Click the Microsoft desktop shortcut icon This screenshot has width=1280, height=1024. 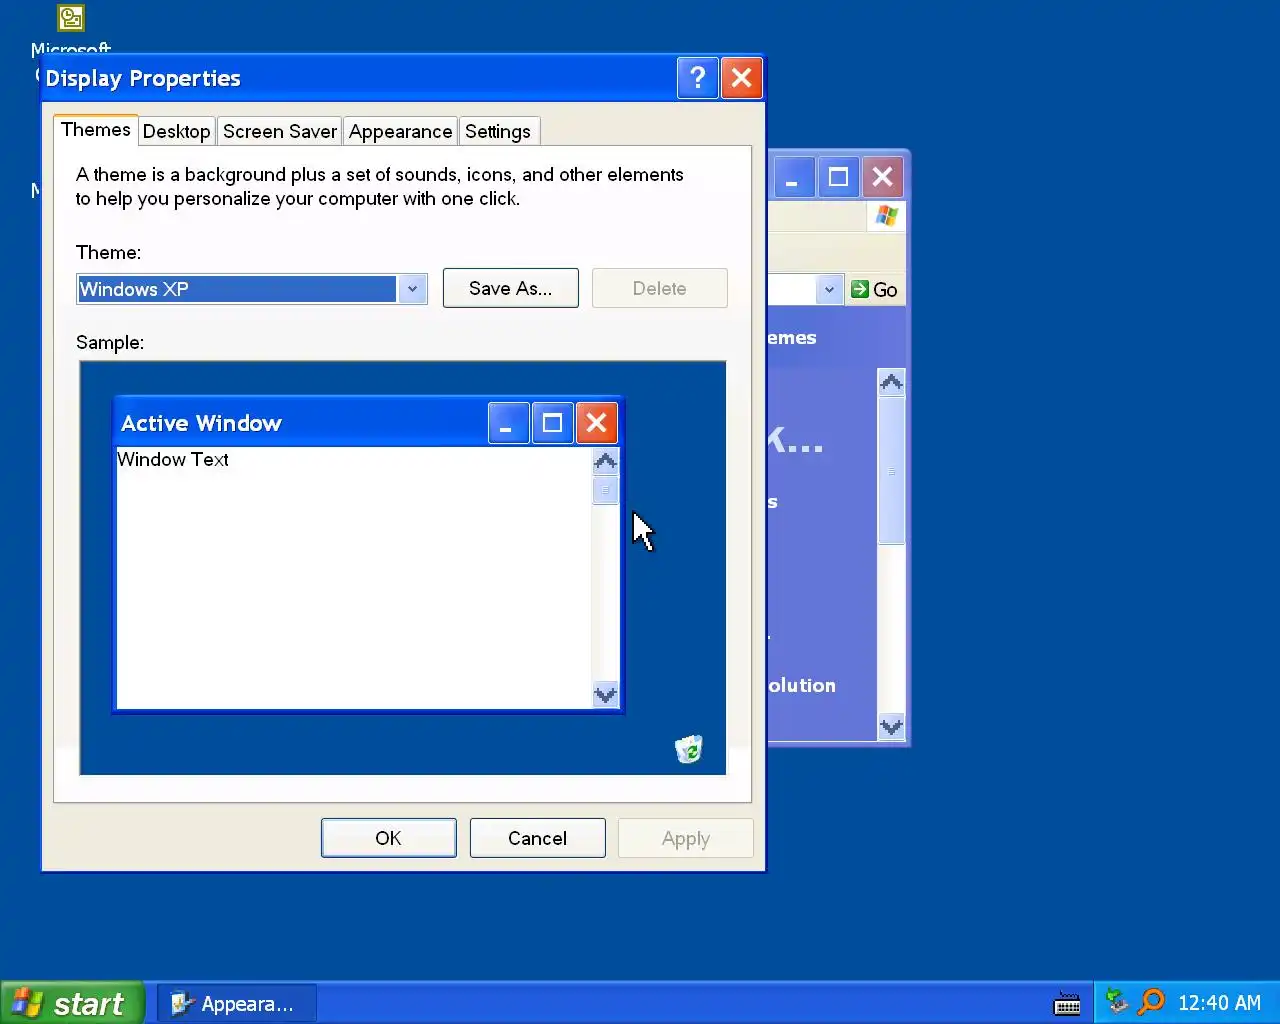pos(71,18)
